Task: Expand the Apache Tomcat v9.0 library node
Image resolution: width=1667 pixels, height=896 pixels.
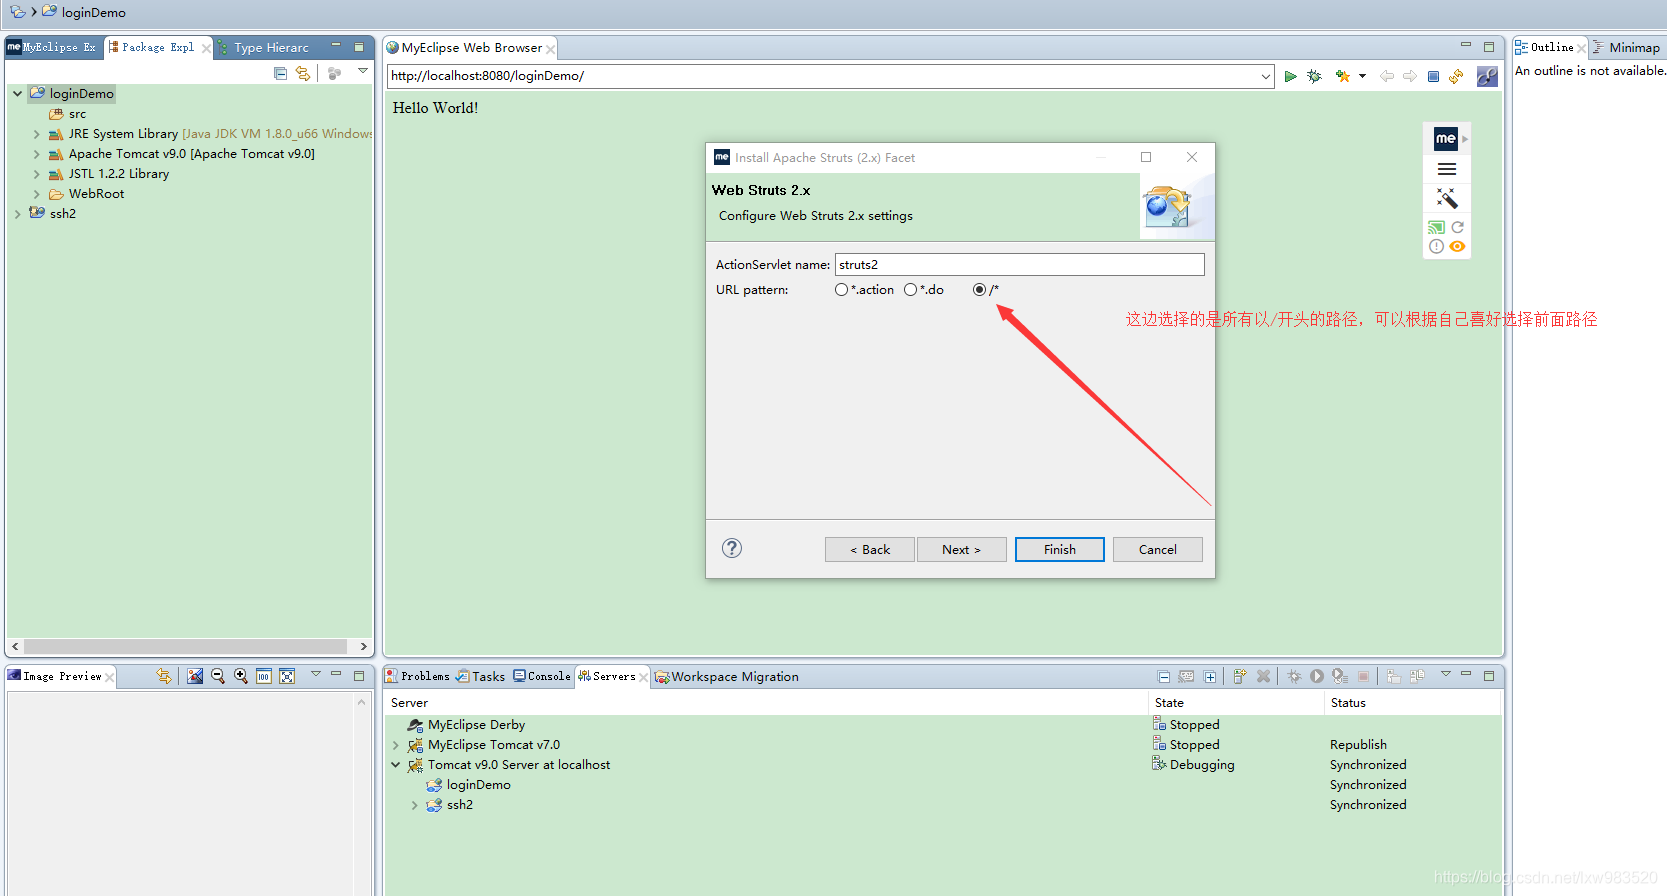Action: click(x=37, y=154)
